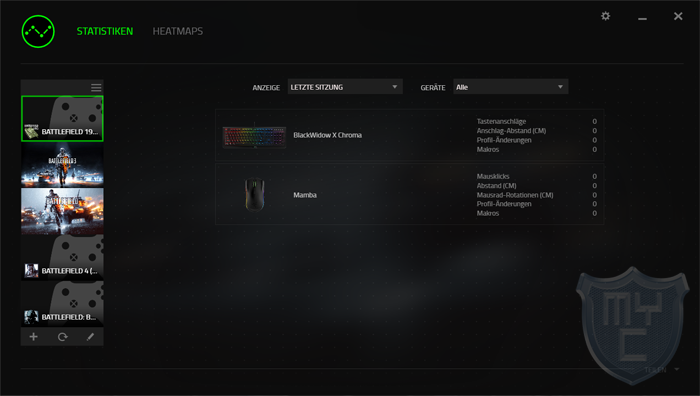Close the Razer stats window
Viewport: 700px width, 396px height.
tap(678, 16)
